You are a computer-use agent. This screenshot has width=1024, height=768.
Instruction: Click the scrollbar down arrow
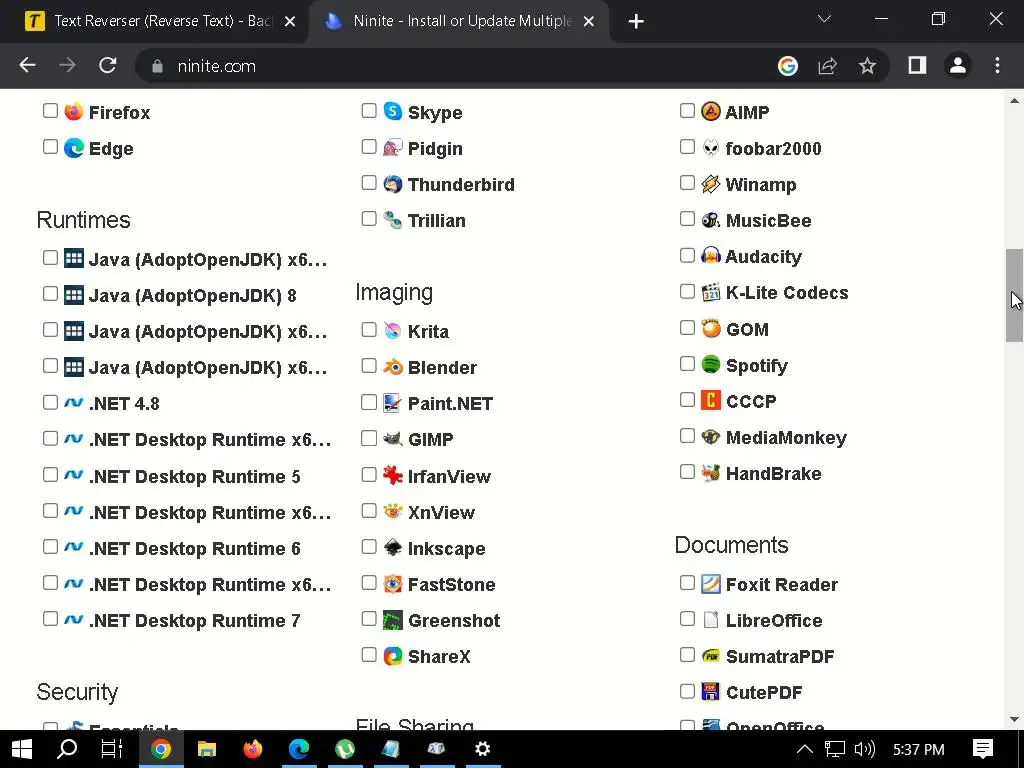point(1014,720)
